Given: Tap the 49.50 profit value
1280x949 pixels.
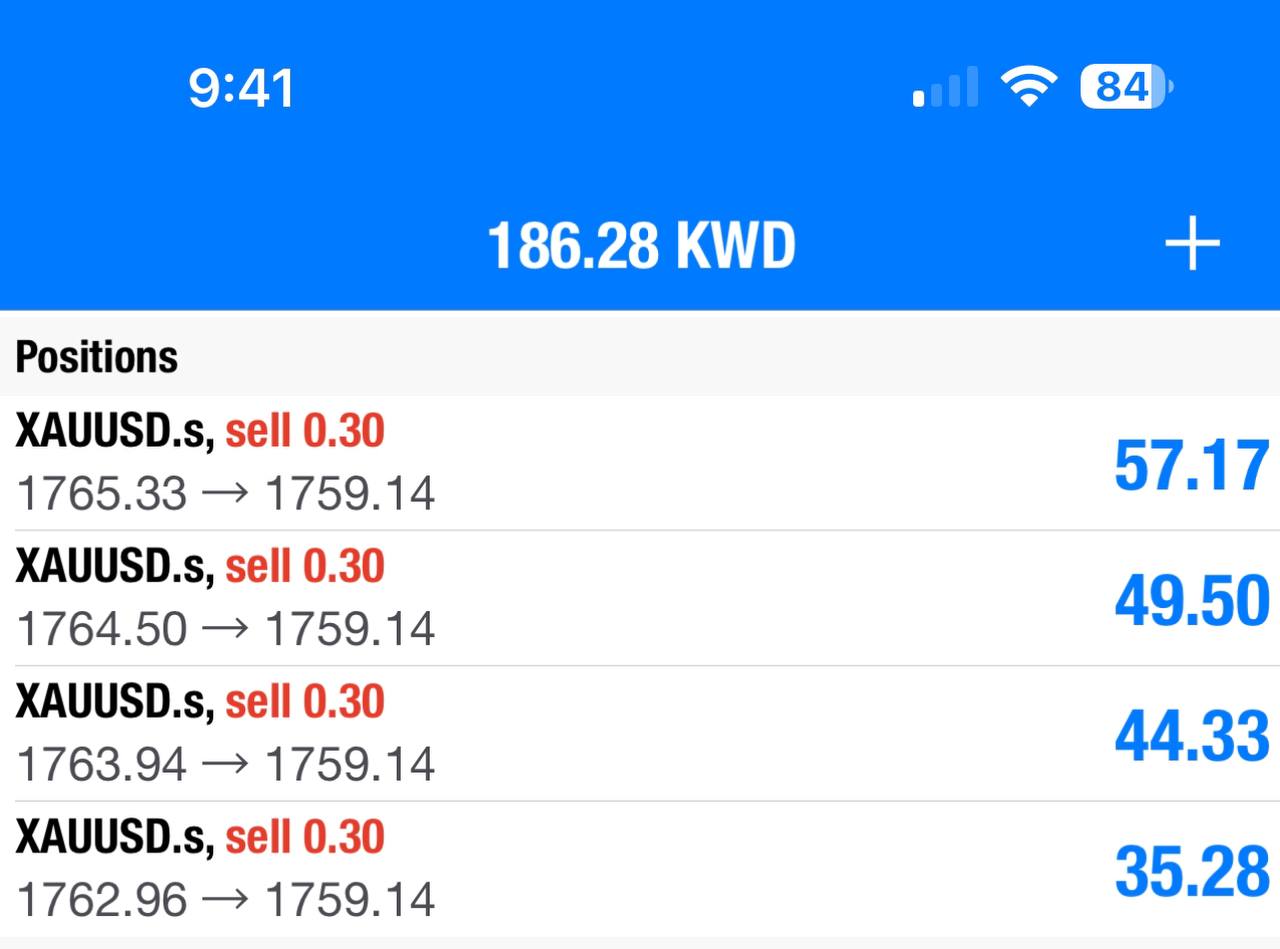Looking at the screenshot, I should pyautogui.click(x=1192, y=602).
